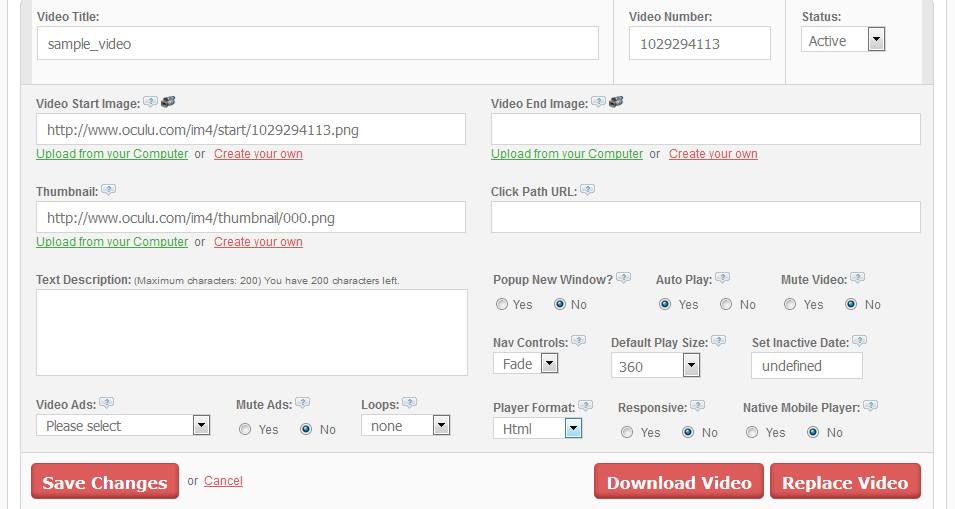Click the Cancel link
The width and height of the screenshot is (955, 509).
point(223,481)
